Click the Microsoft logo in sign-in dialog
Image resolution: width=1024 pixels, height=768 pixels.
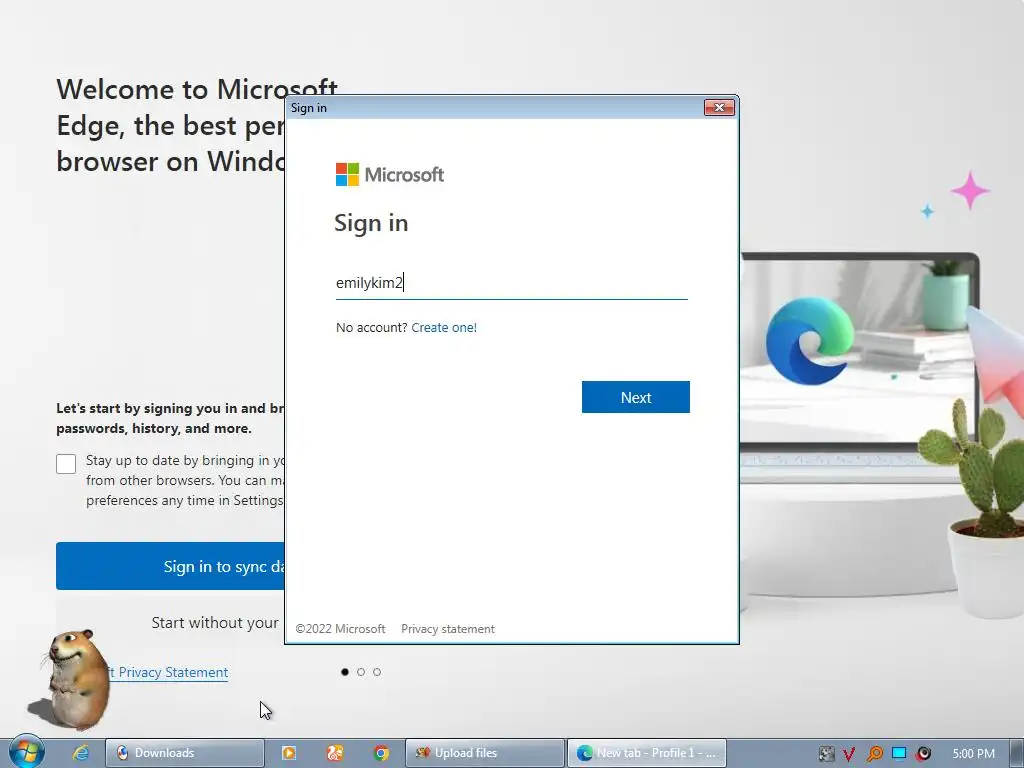coord(390,174)
